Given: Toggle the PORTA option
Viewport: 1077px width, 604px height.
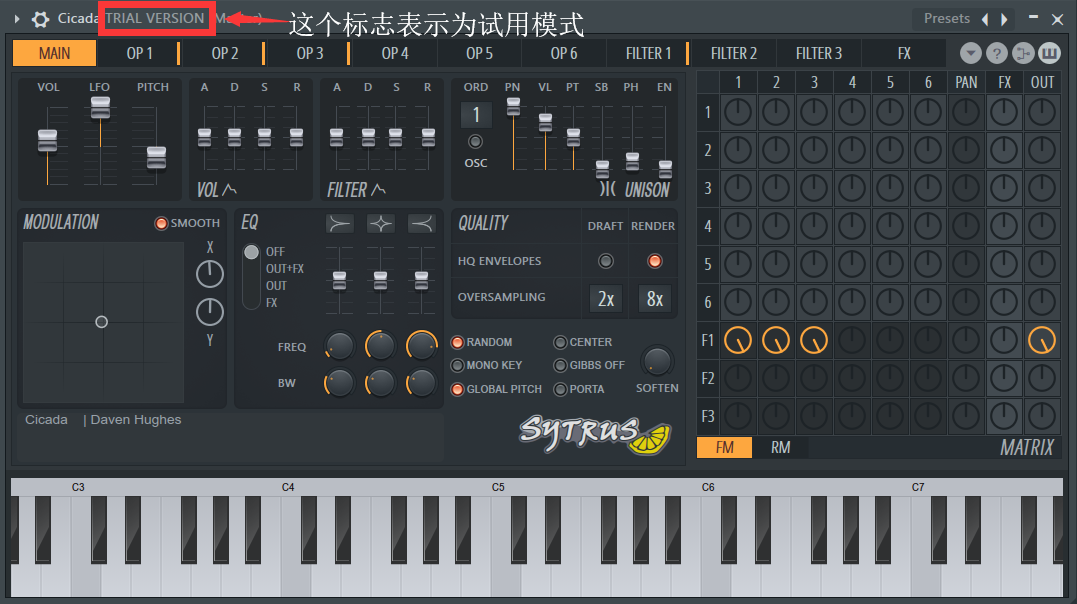Looking at the screenshot, I should click(x=560, y=390).
